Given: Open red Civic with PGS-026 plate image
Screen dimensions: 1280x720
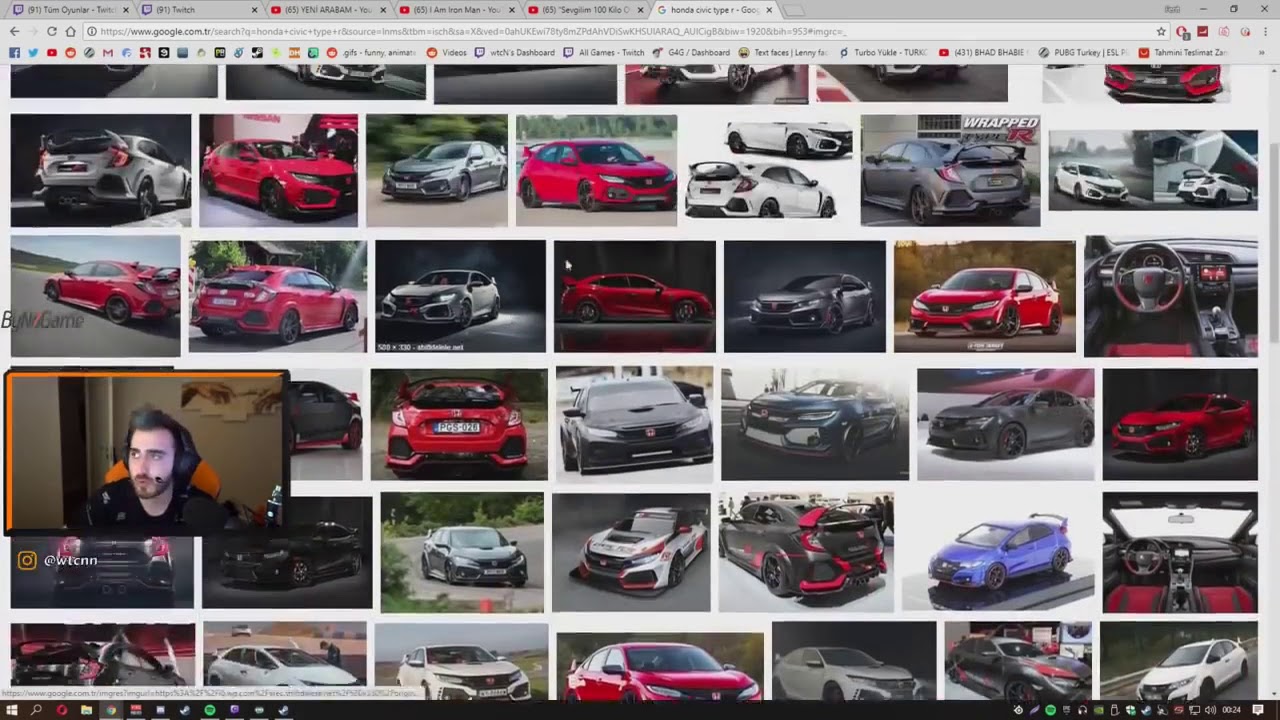Looking at the screenshot, I should coord(459,424).
